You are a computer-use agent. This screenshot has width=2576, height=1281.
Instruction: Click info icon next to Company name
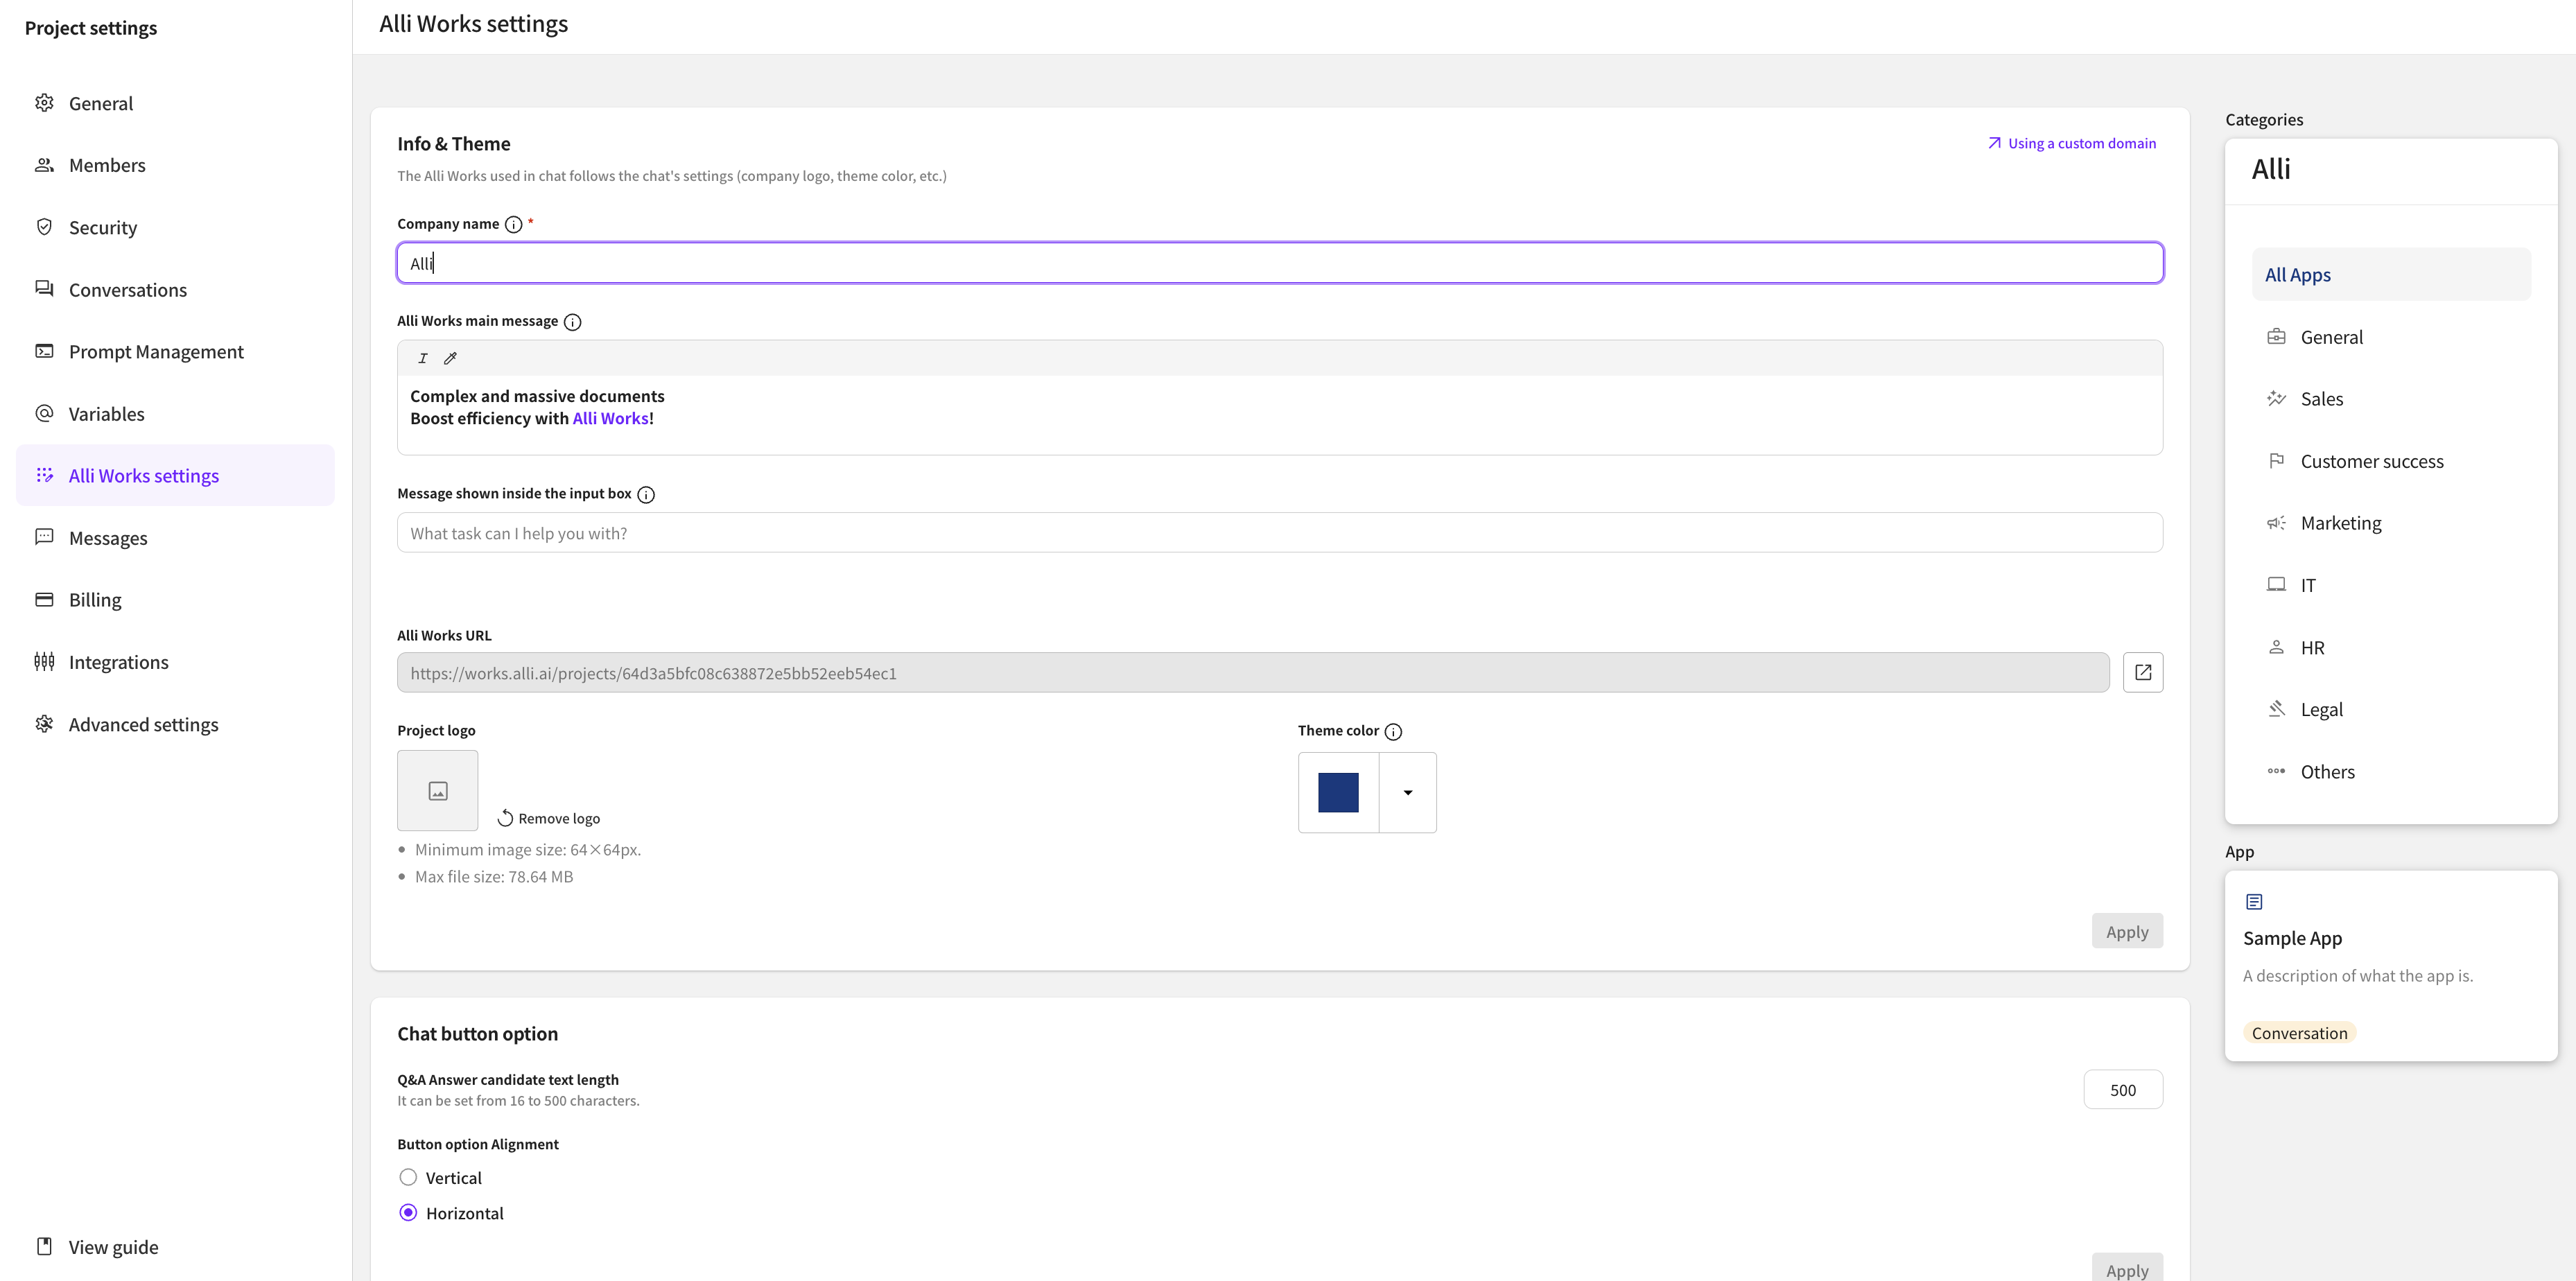[513, 225]
